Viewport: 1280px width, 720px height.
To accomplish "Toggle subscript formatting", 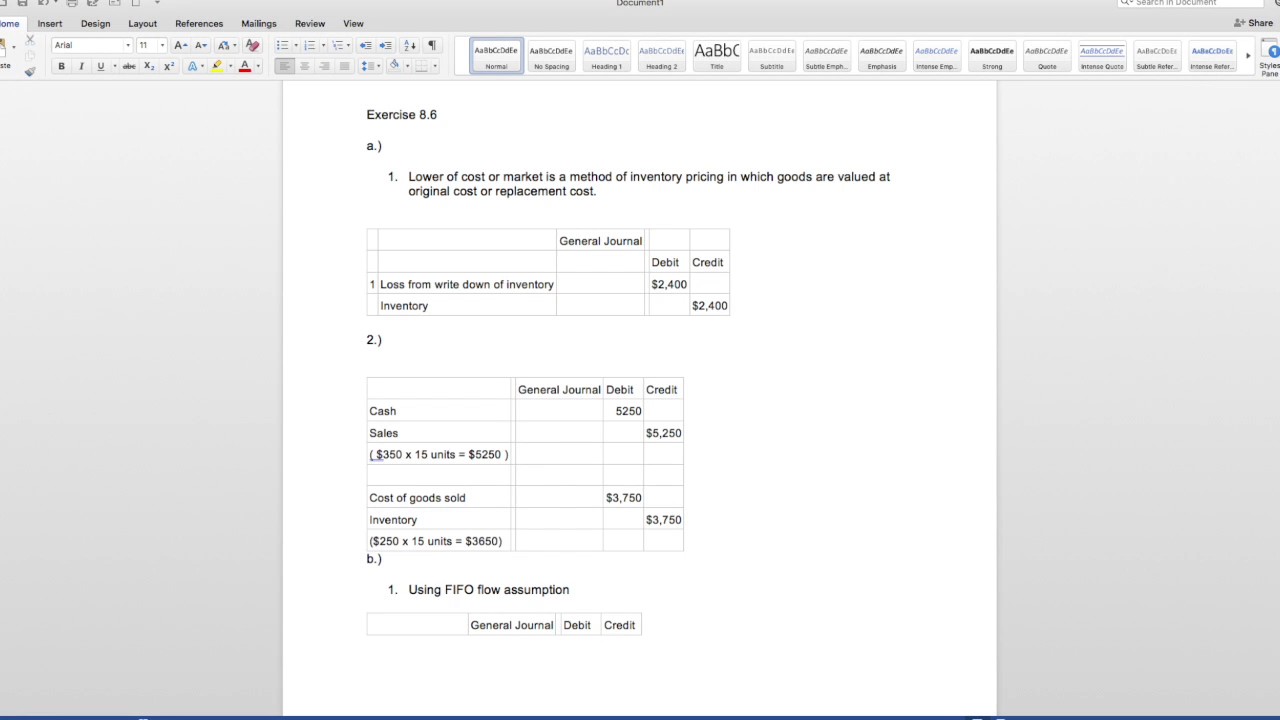I will 149,66.
